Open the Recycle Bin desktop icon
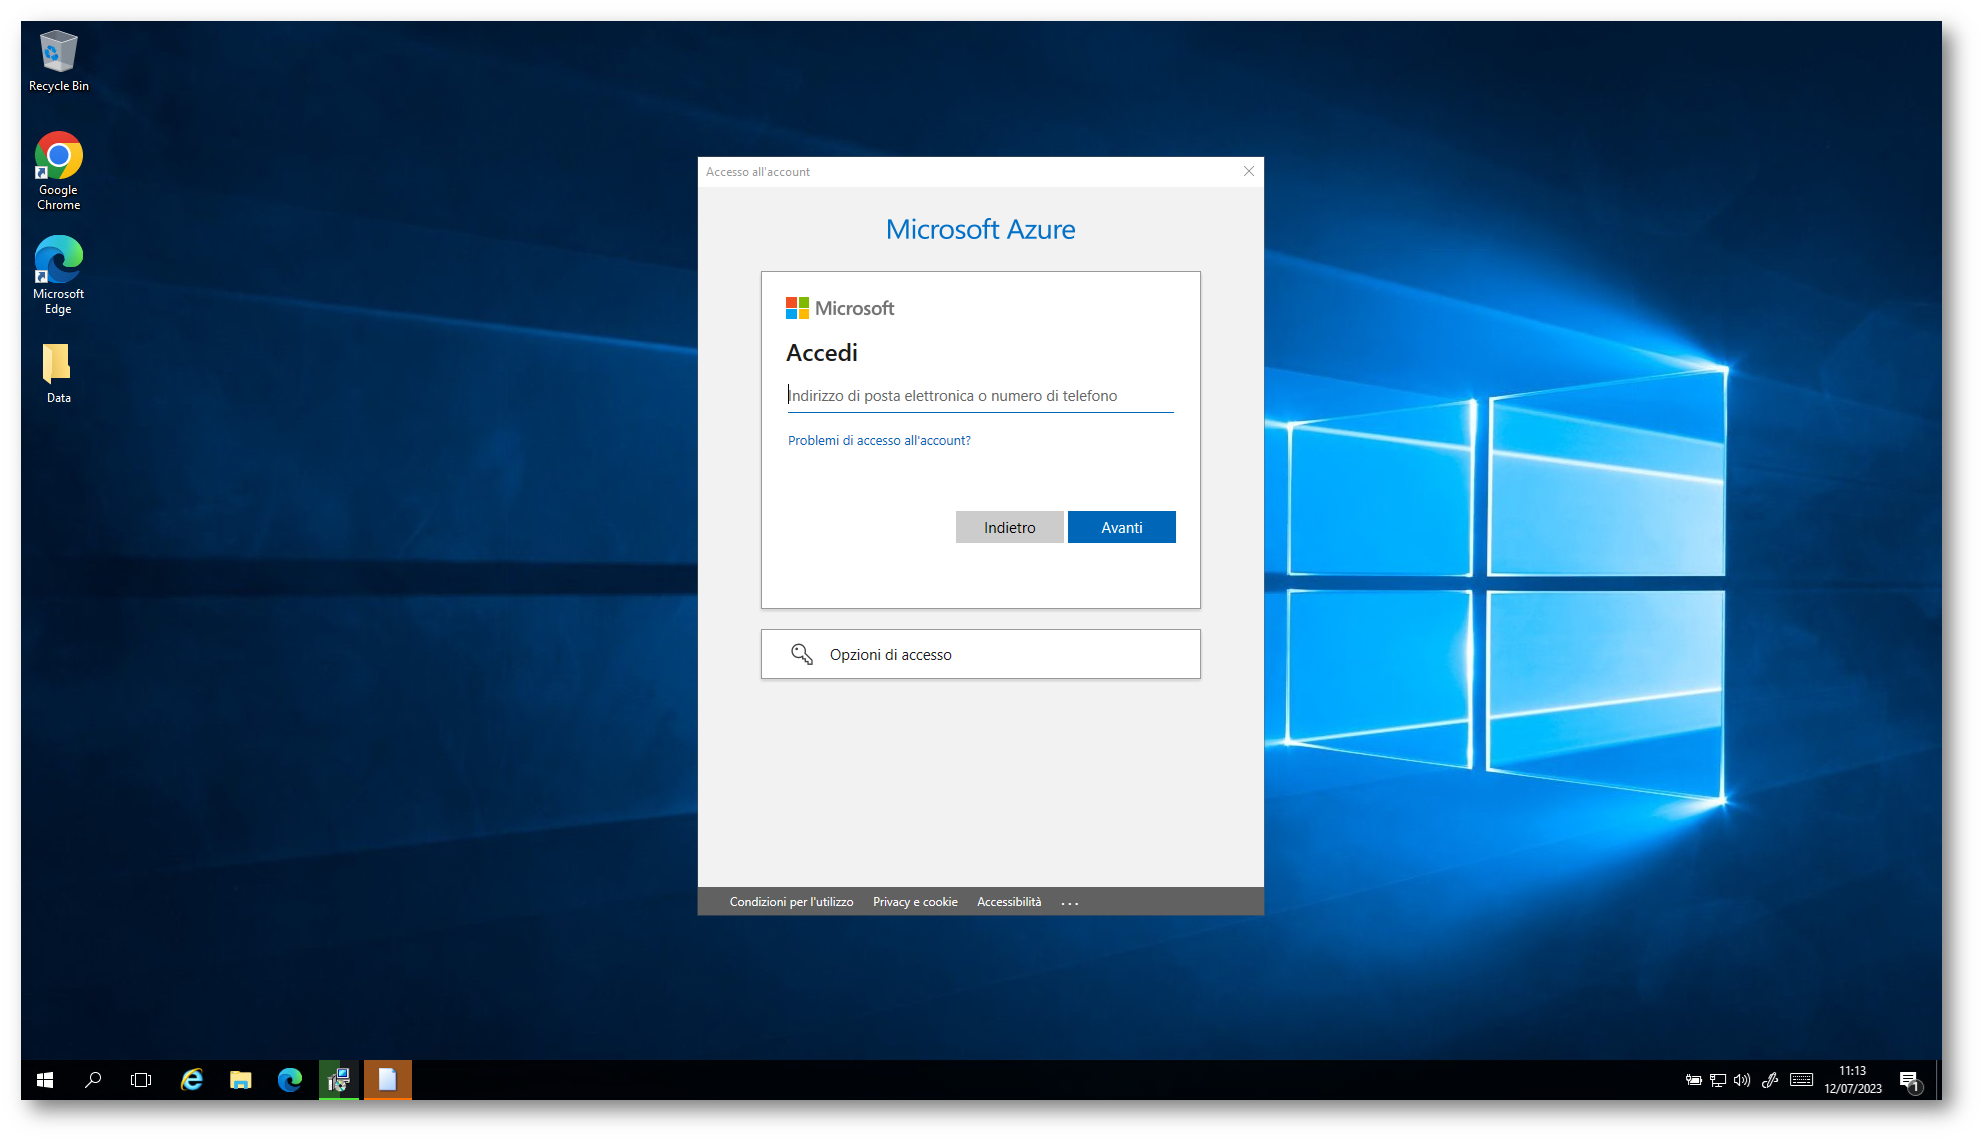 pyautogui.click(x=58, y=60)
